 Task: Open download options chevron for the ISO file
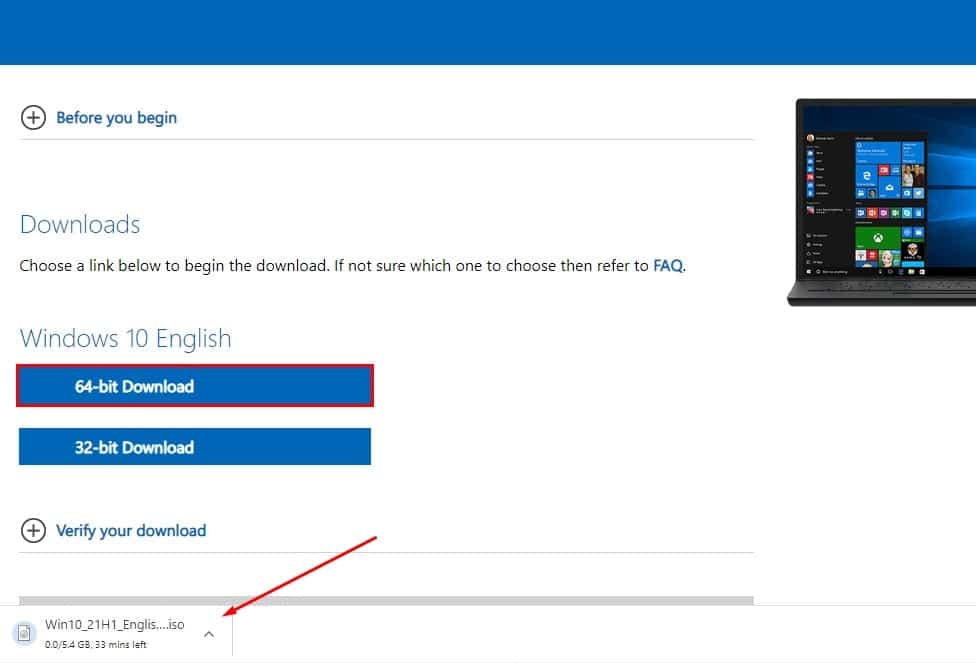[209, 634]
